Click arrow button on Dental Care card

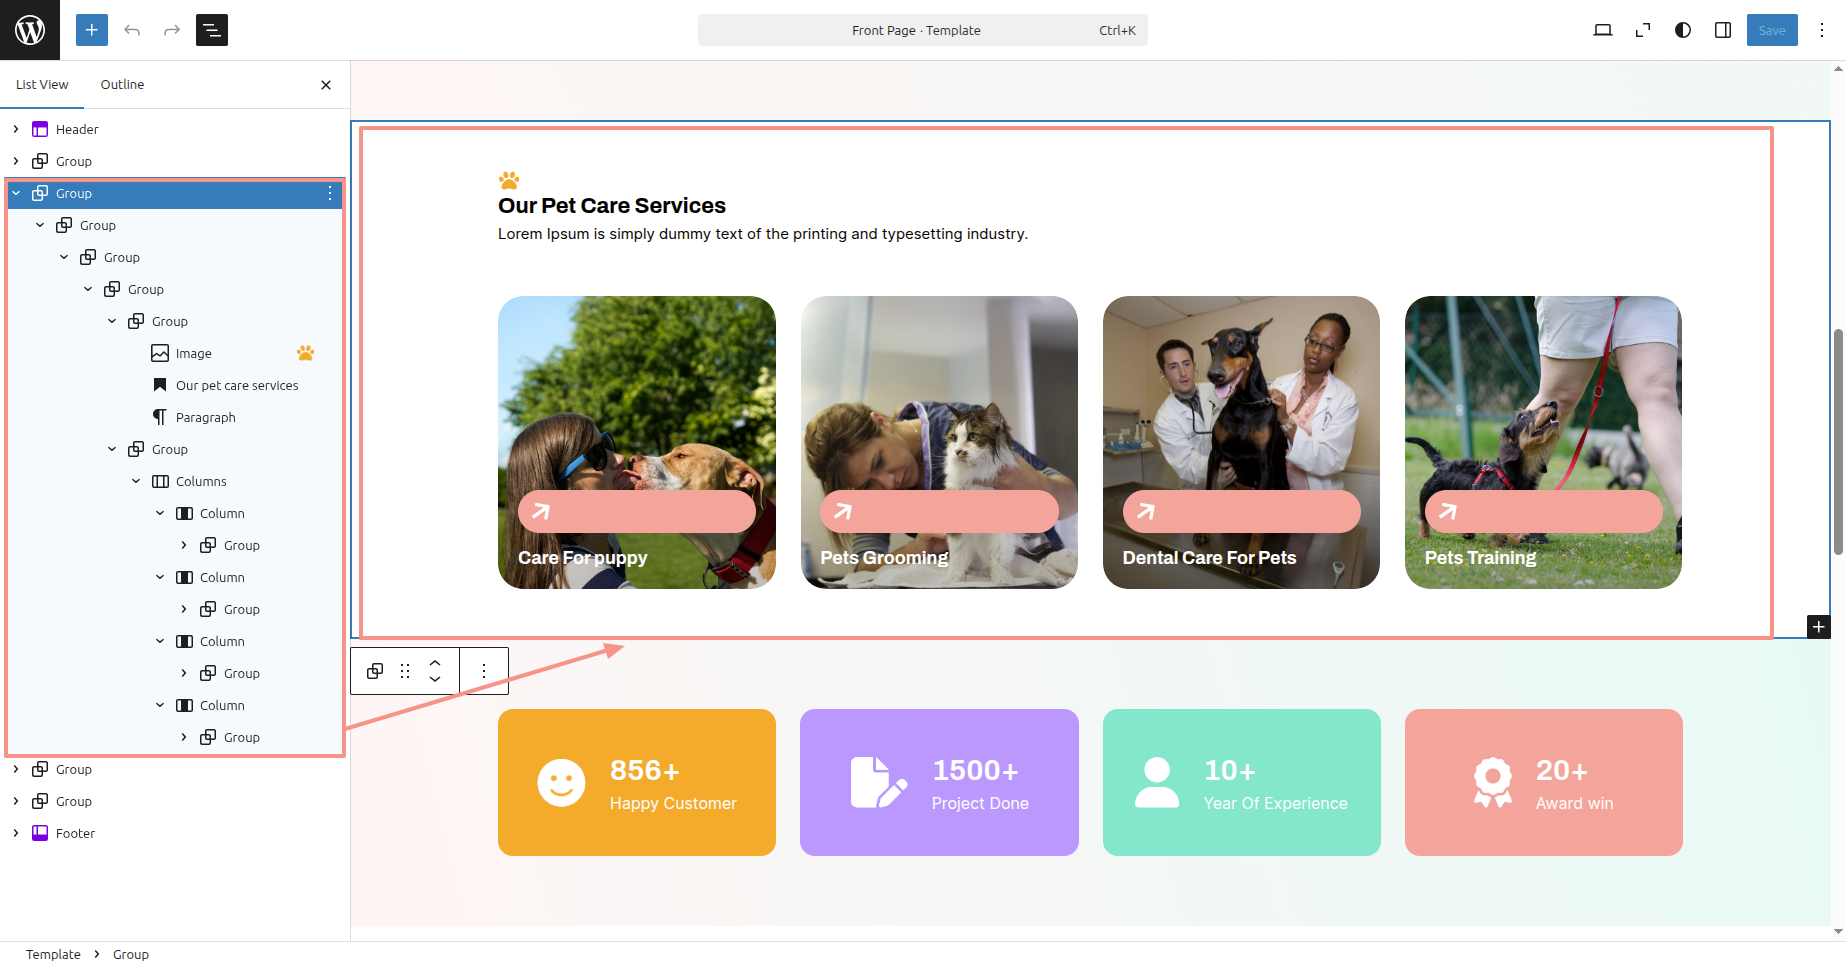pyautogui.click(x=1241, y=512)
